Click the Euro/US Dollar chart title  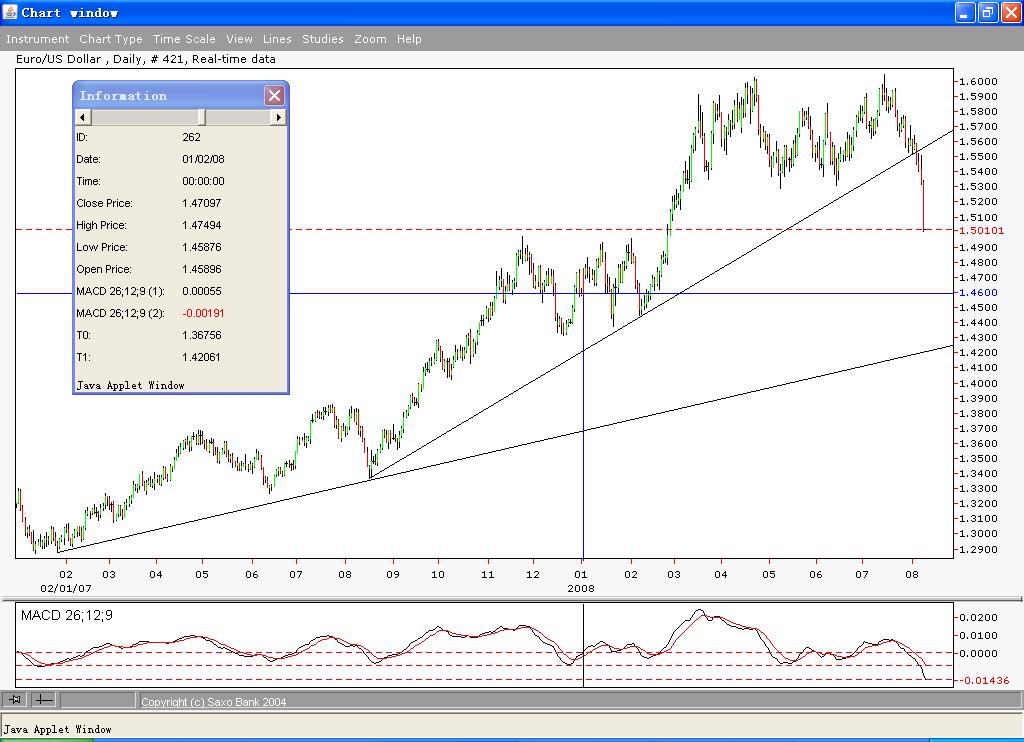coord(146,59)
